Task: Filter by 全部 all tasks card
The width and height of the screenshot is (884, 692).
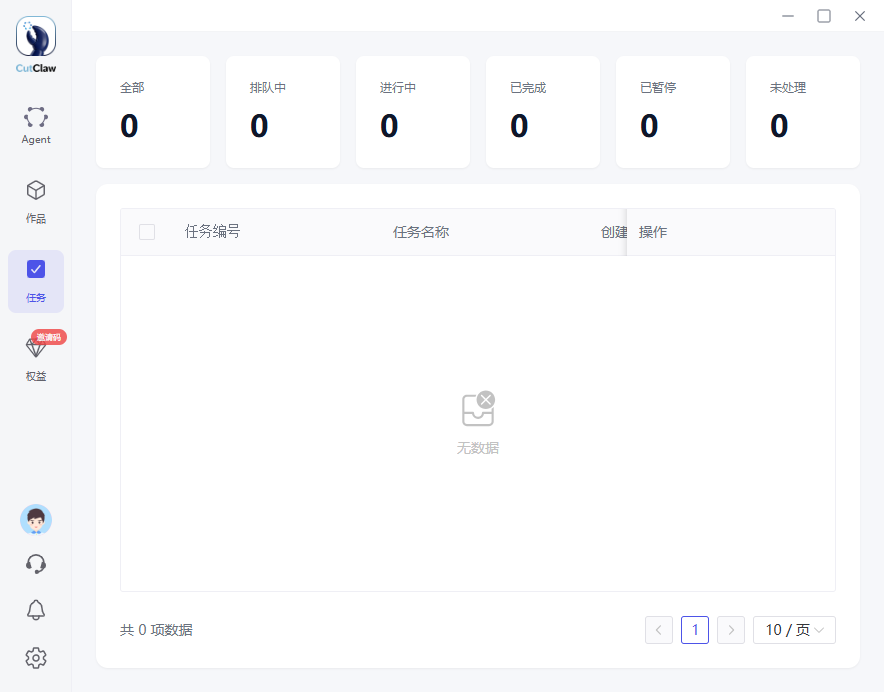Action: point(153,112)
